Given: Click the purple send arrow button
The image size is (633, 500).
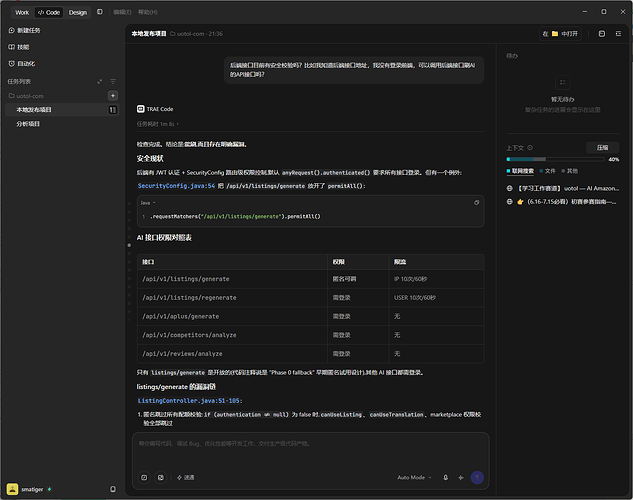Looking at the screenshot, I should coord(477,477).
